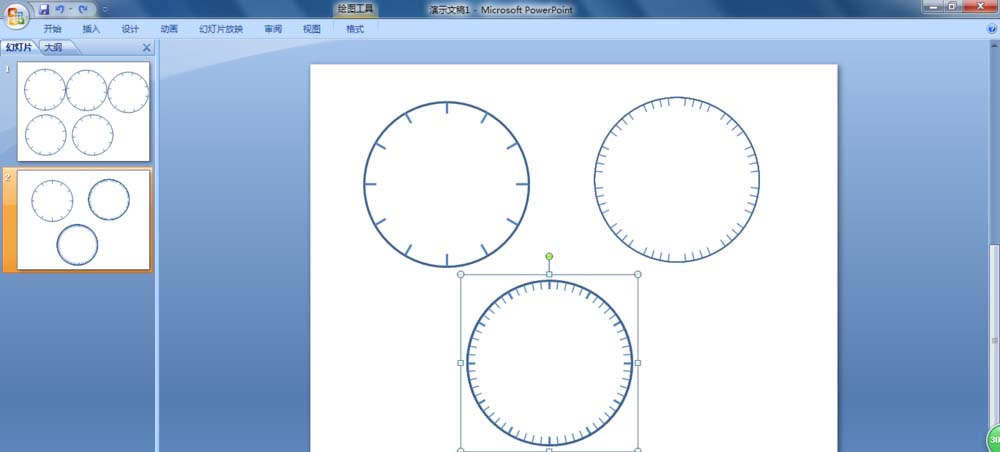Open the Office button menu
1000x452 pixels.
(17, 15)
